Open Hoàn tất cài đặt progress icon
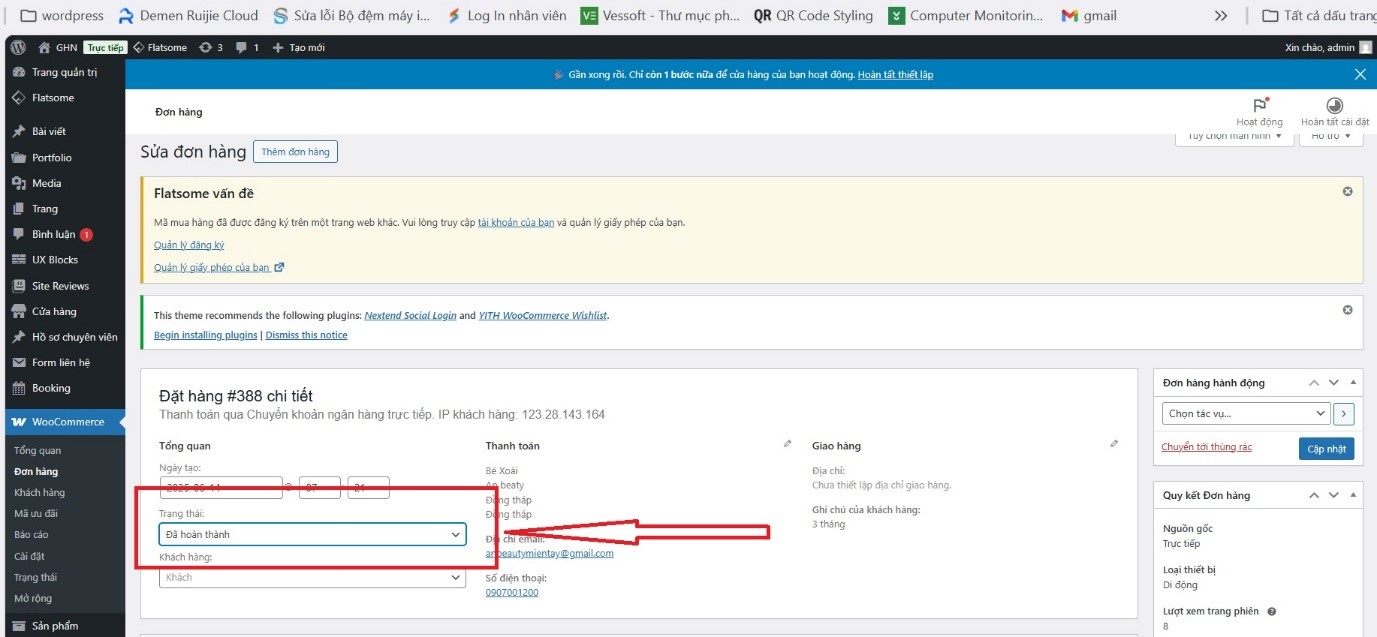Screen dimensions: 1377x637 click(1334, 112)
